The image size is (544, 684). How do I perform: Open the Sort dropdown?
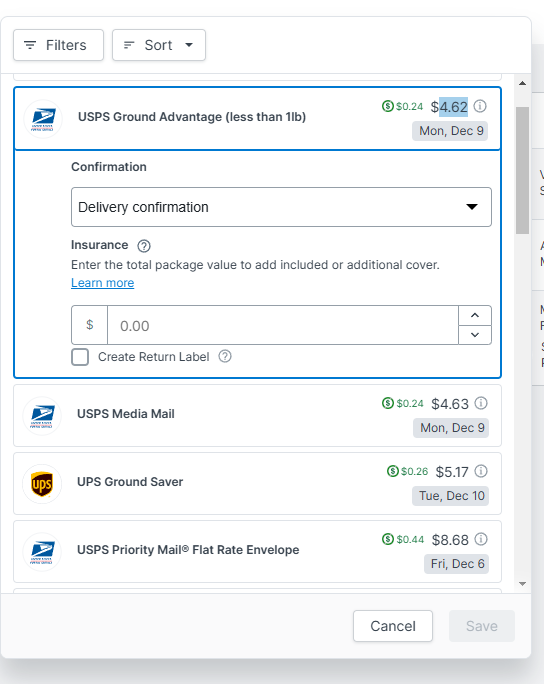[x=159, y=45]
